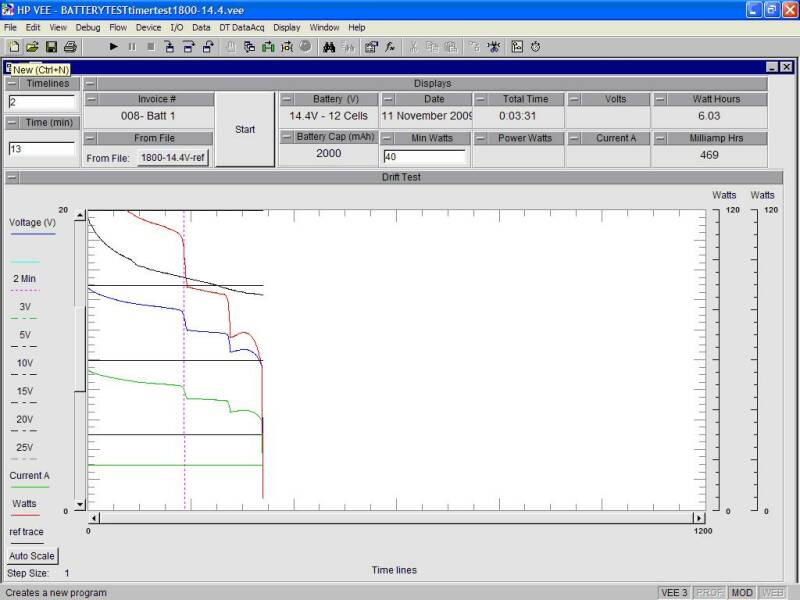Screen dimensions: 800x600
Task: Click the vertical scale down arrow
Action: (80, 505)
